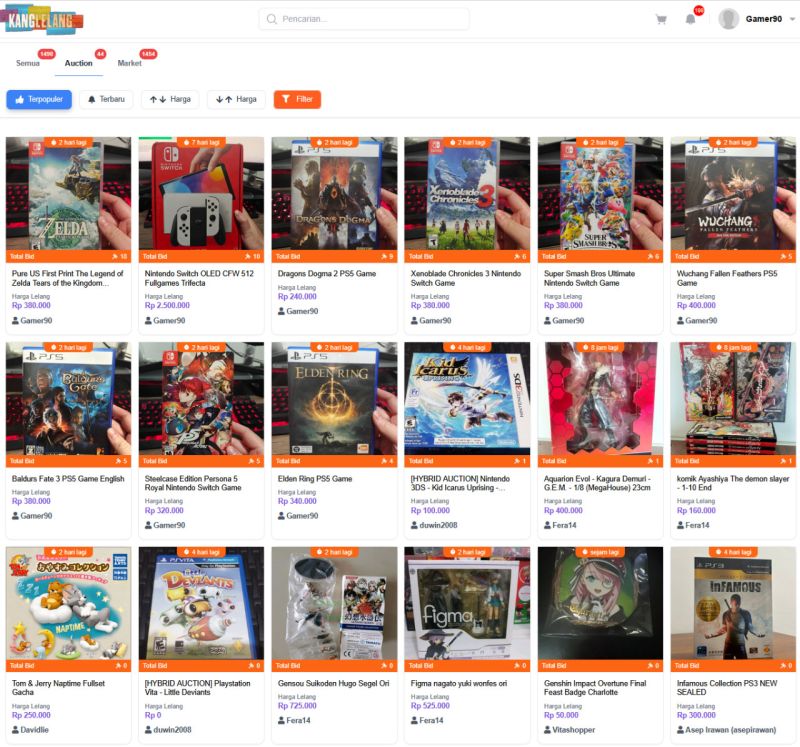Switch to the Semua tab
This screenshot has height=747, width=800.
(x=28, y=63)
